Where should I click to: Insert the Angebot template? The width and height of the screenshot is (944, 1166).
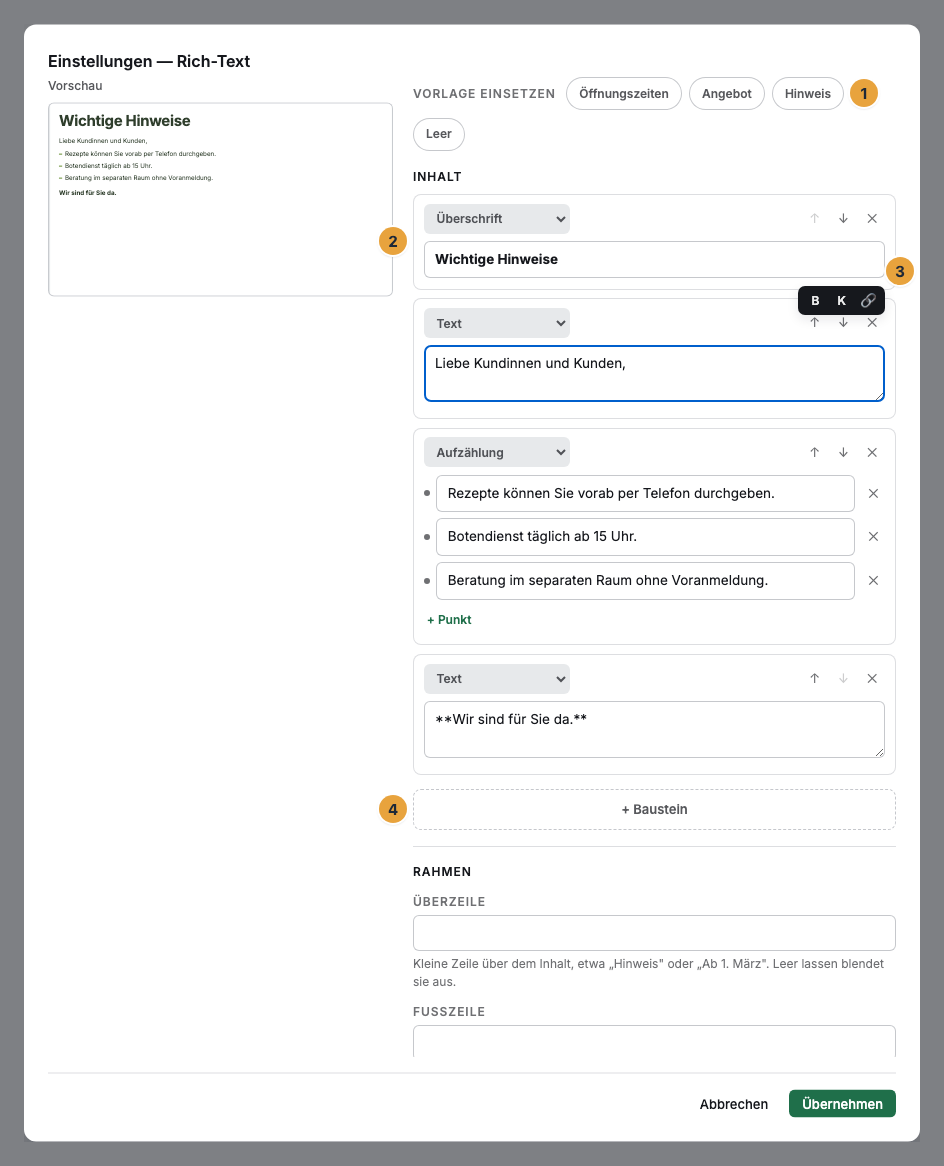pos(727,94)
